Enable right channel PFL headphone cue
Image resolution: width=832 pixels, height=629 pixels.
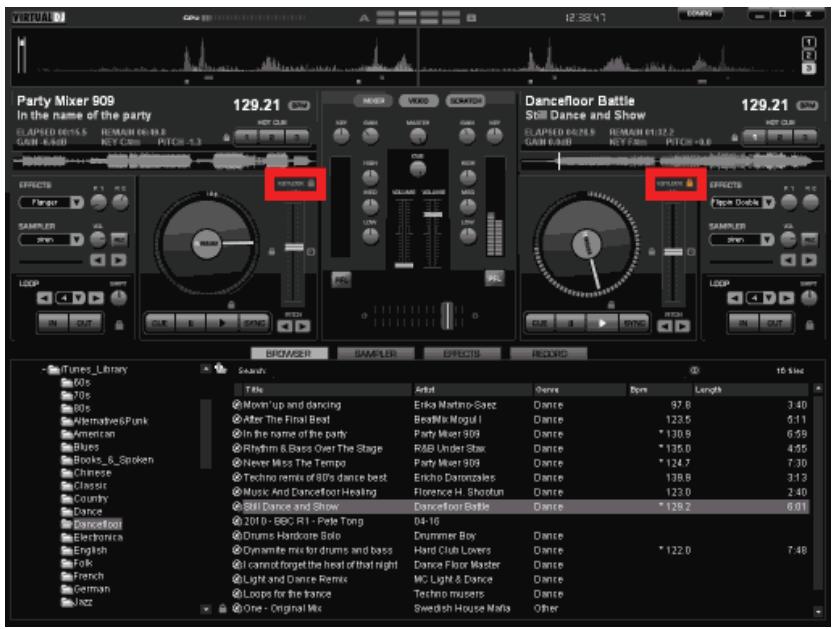pos(494,278)
